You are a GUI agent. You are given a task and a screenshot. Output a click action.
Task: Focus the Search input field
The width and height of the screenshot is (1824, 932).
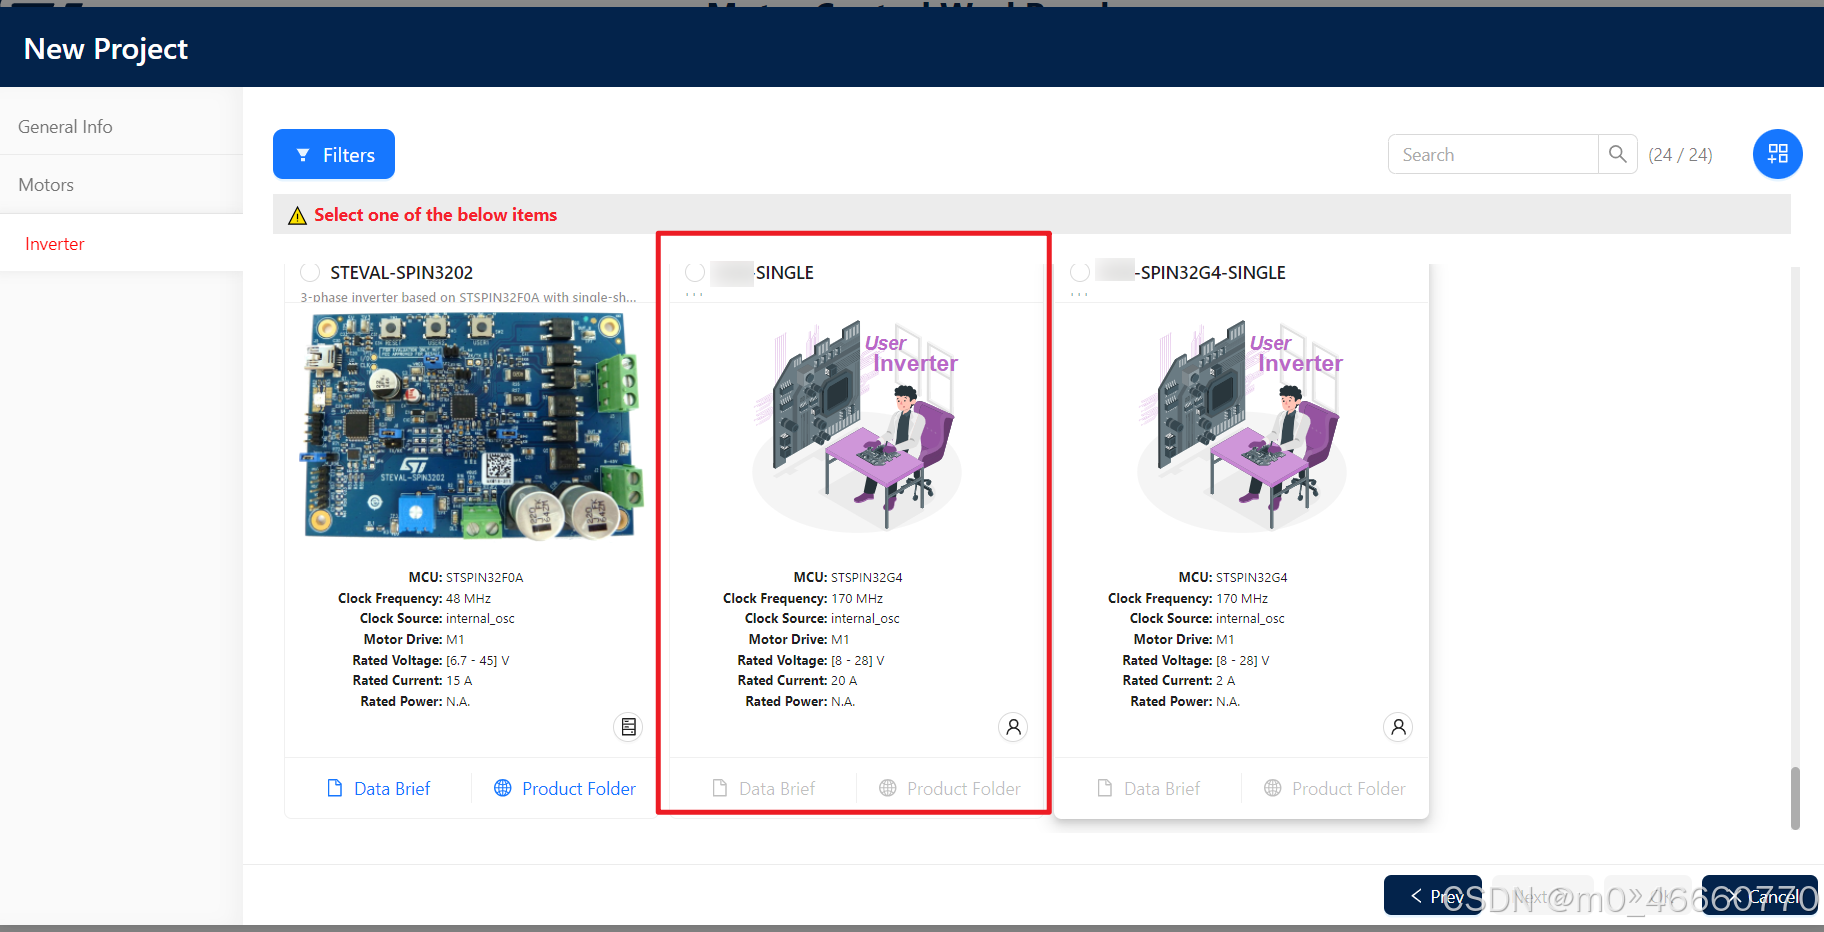[1493, 154]
